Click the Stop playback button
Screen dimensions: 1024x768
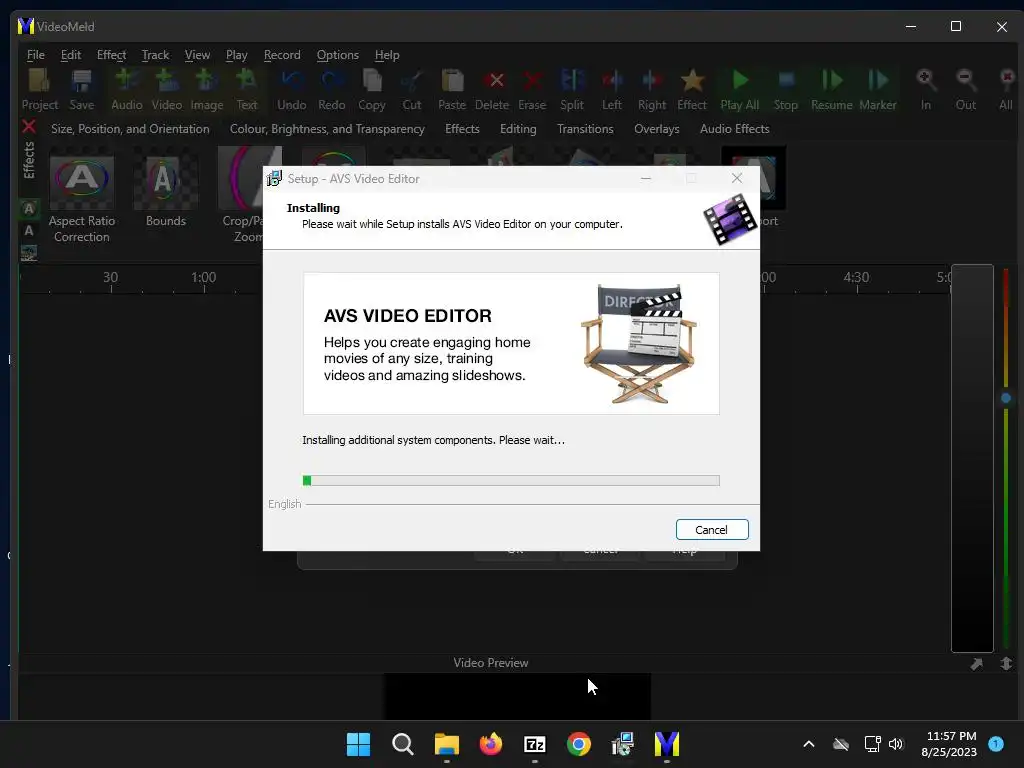click(786, 90)
